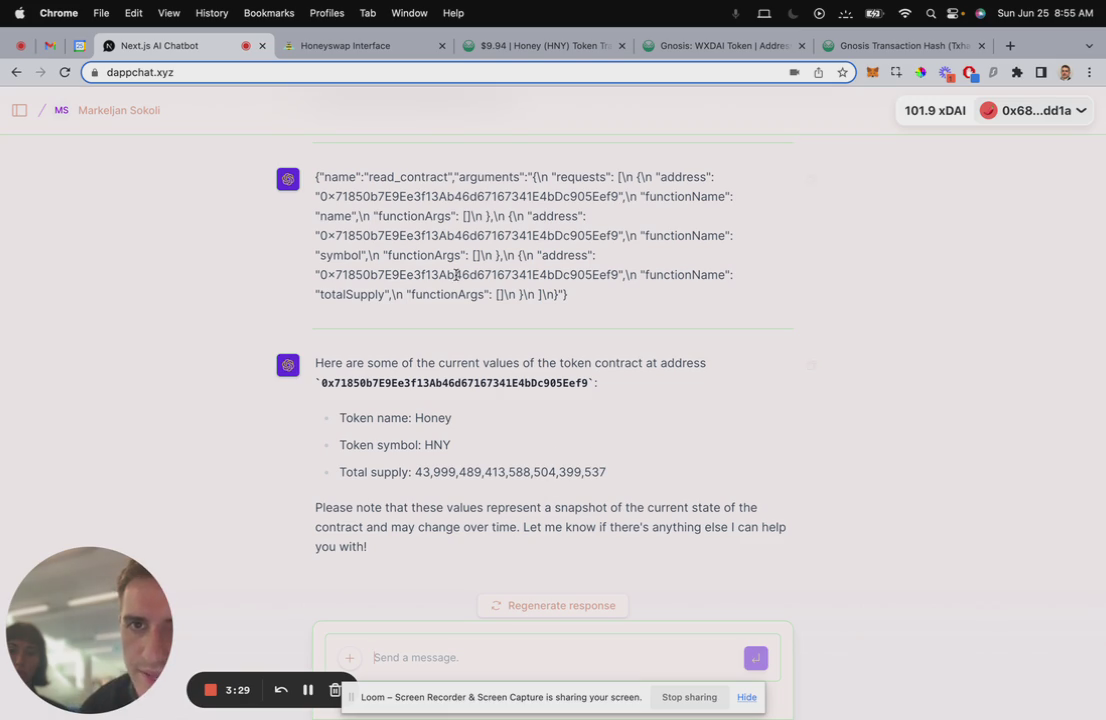Open the Bookmarks menu

coord(269,13)
